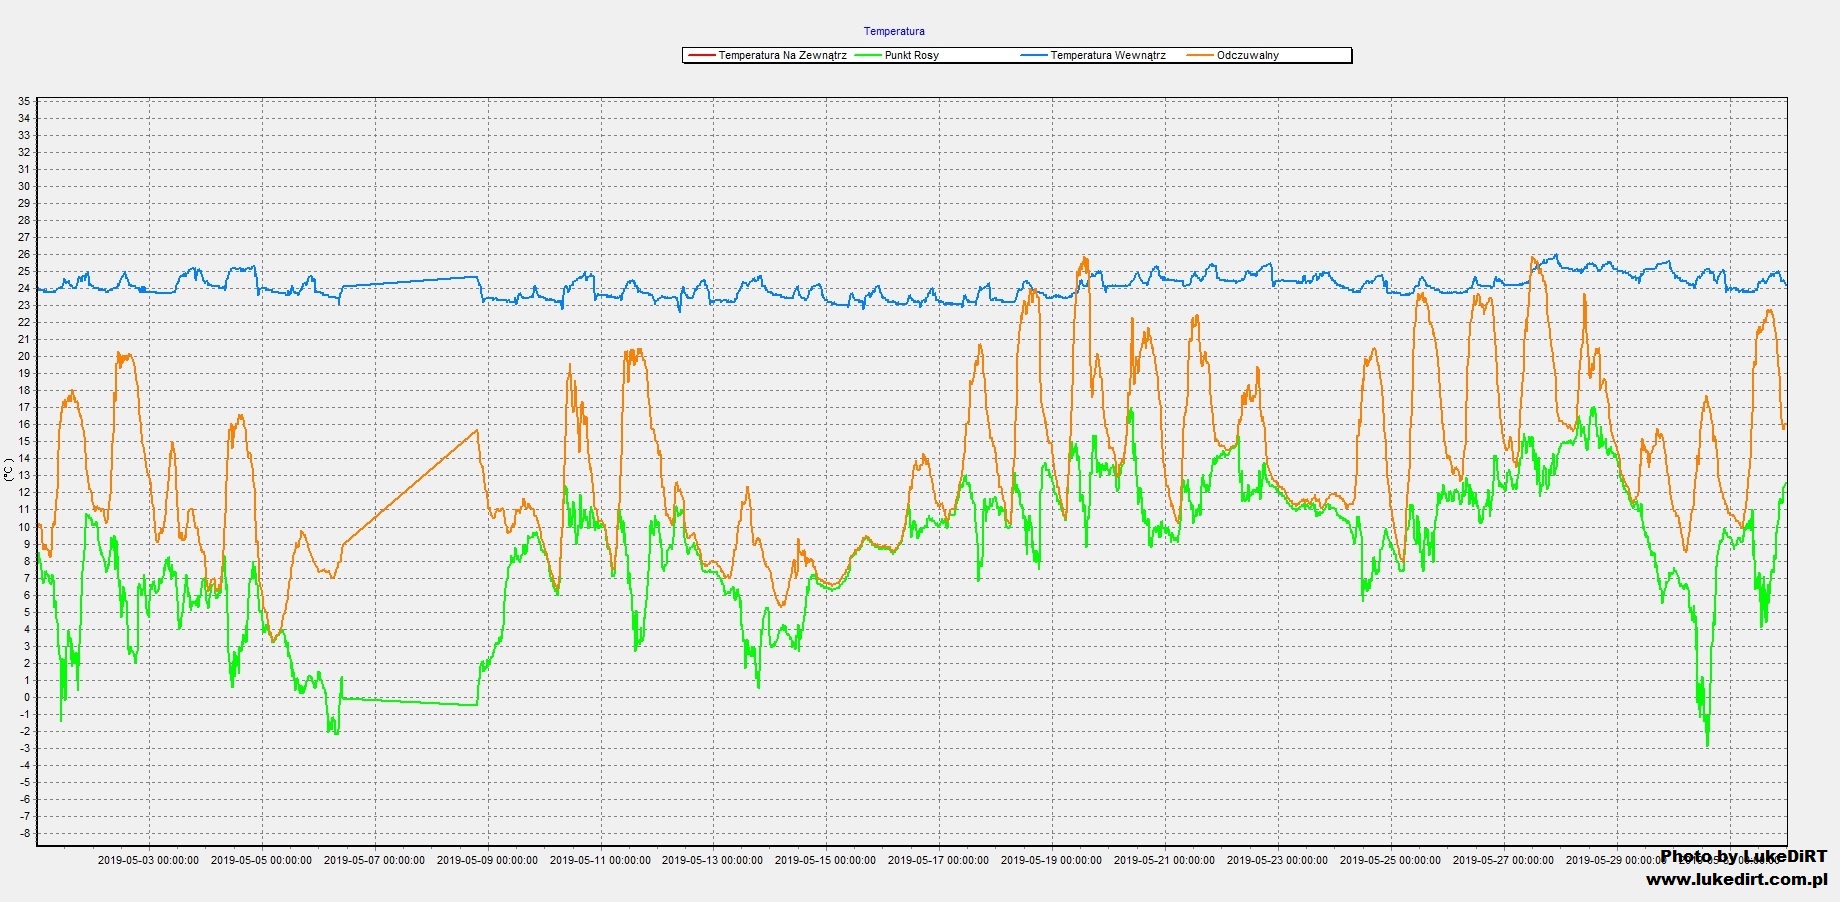Viewport: 1840px width, 902px height.
Task: Click the green line swatch in legend
Action: point(866,56)
